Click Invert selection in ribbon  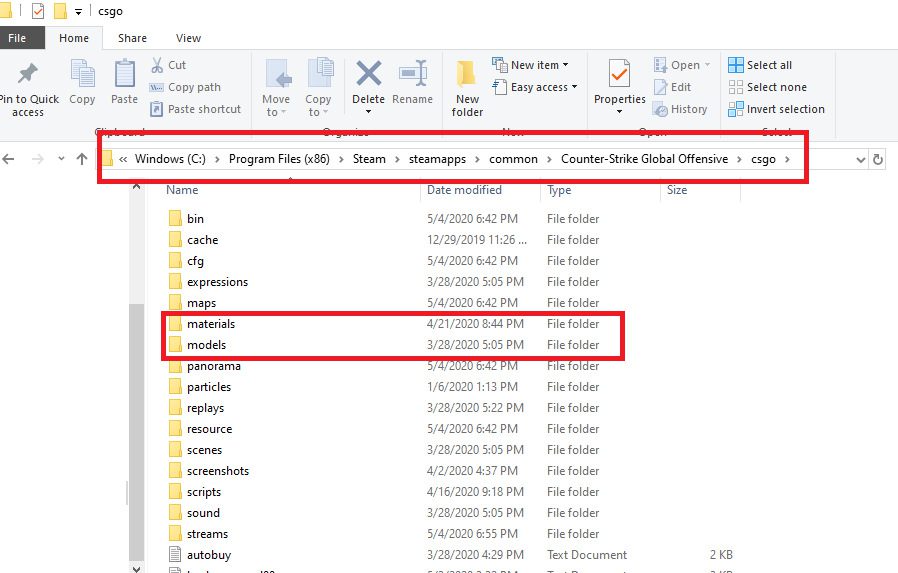pos(777,109)
